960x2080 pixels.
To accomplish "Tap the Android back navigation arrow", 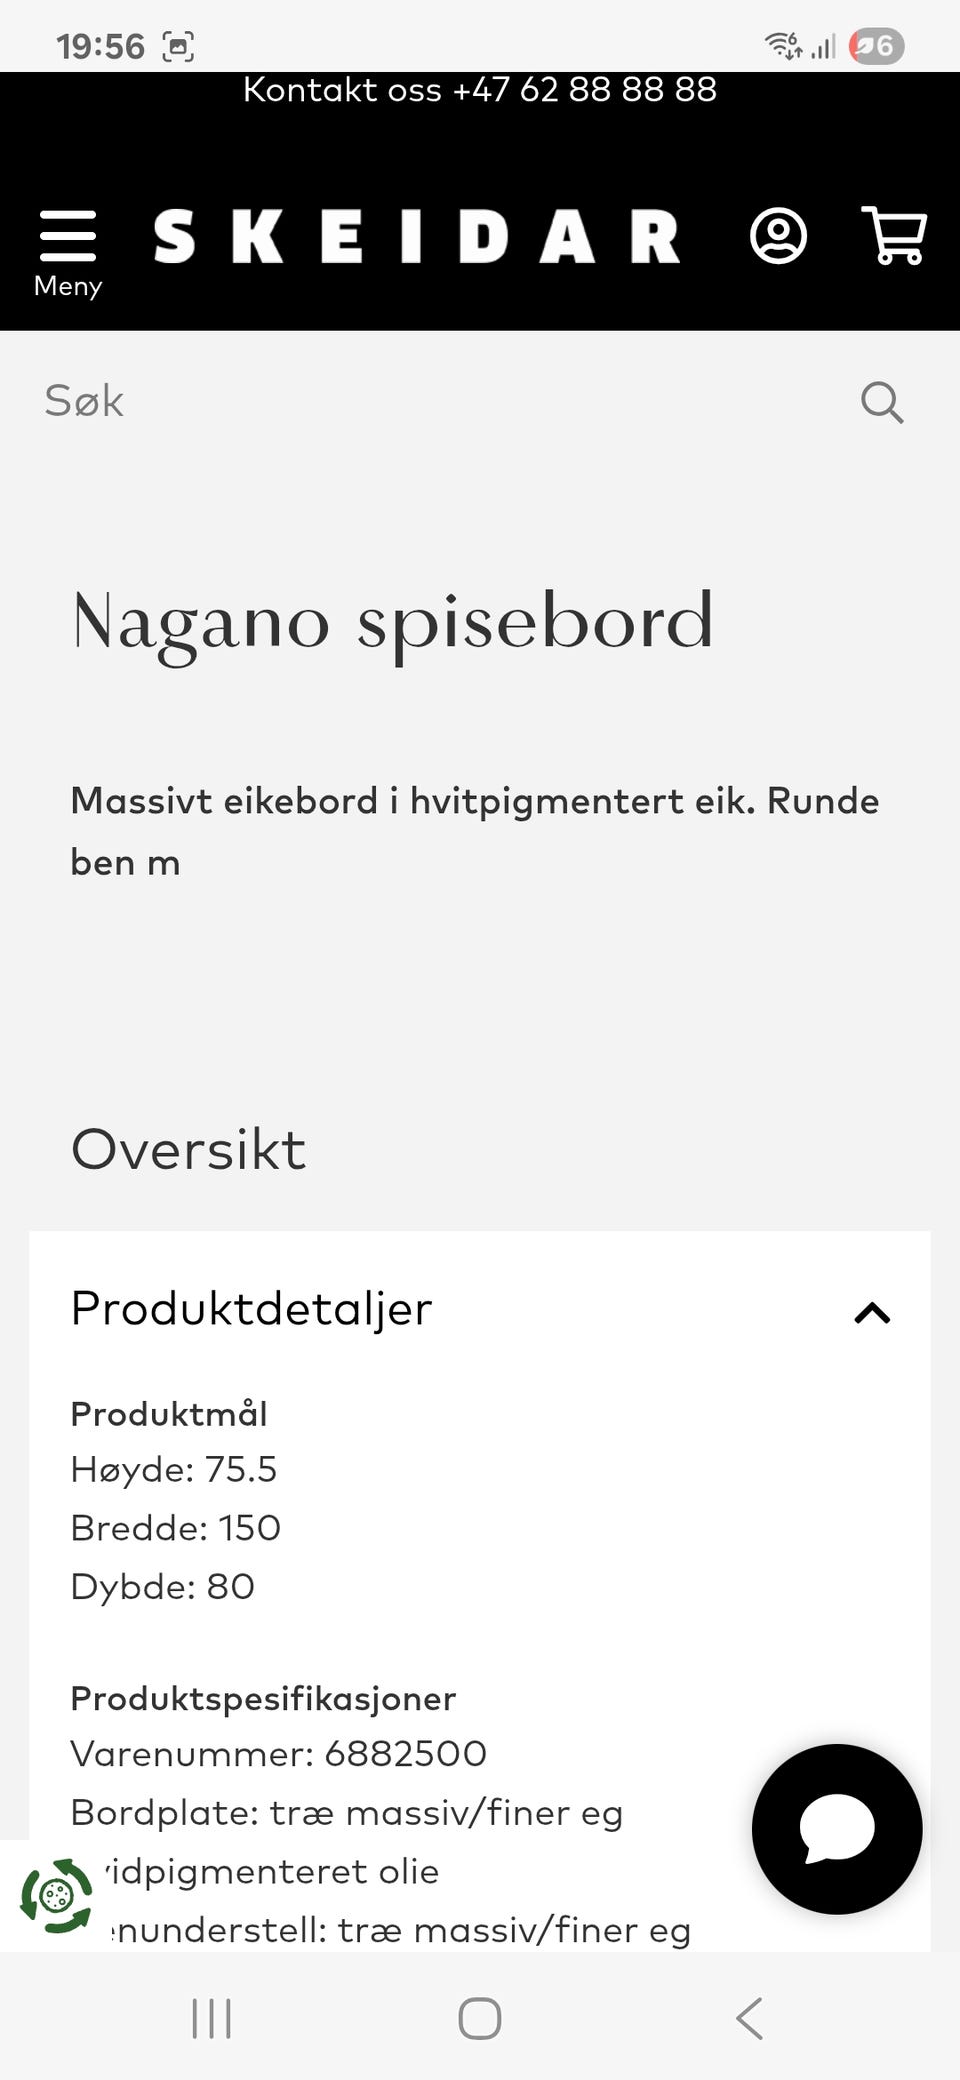I will pos(749,2018).
